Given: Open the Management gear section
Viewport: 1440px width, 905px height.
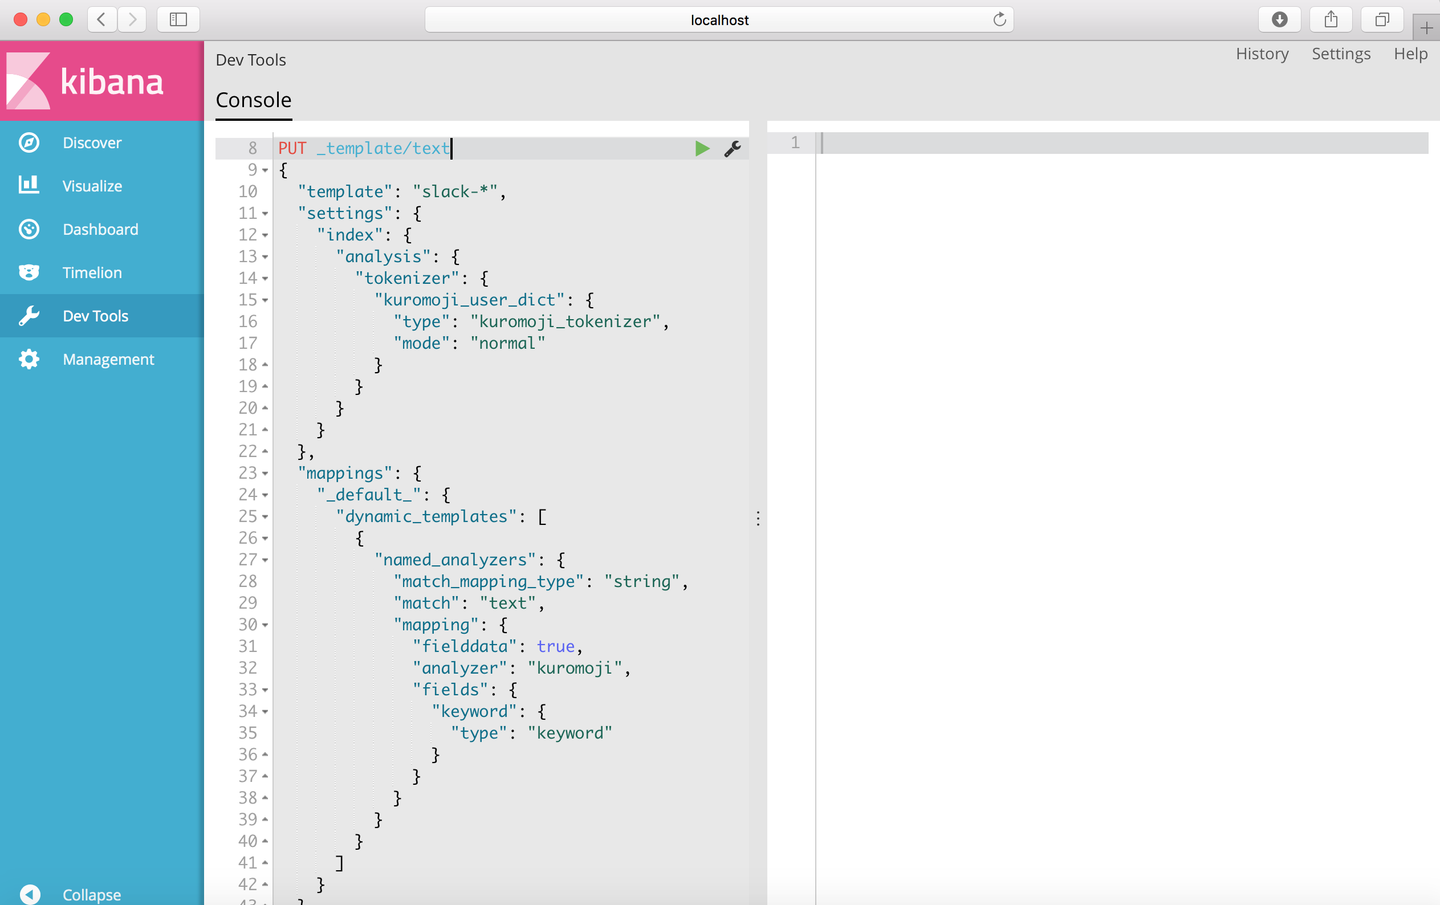Looking at the screenshot, I should click(x=108, y=359).
